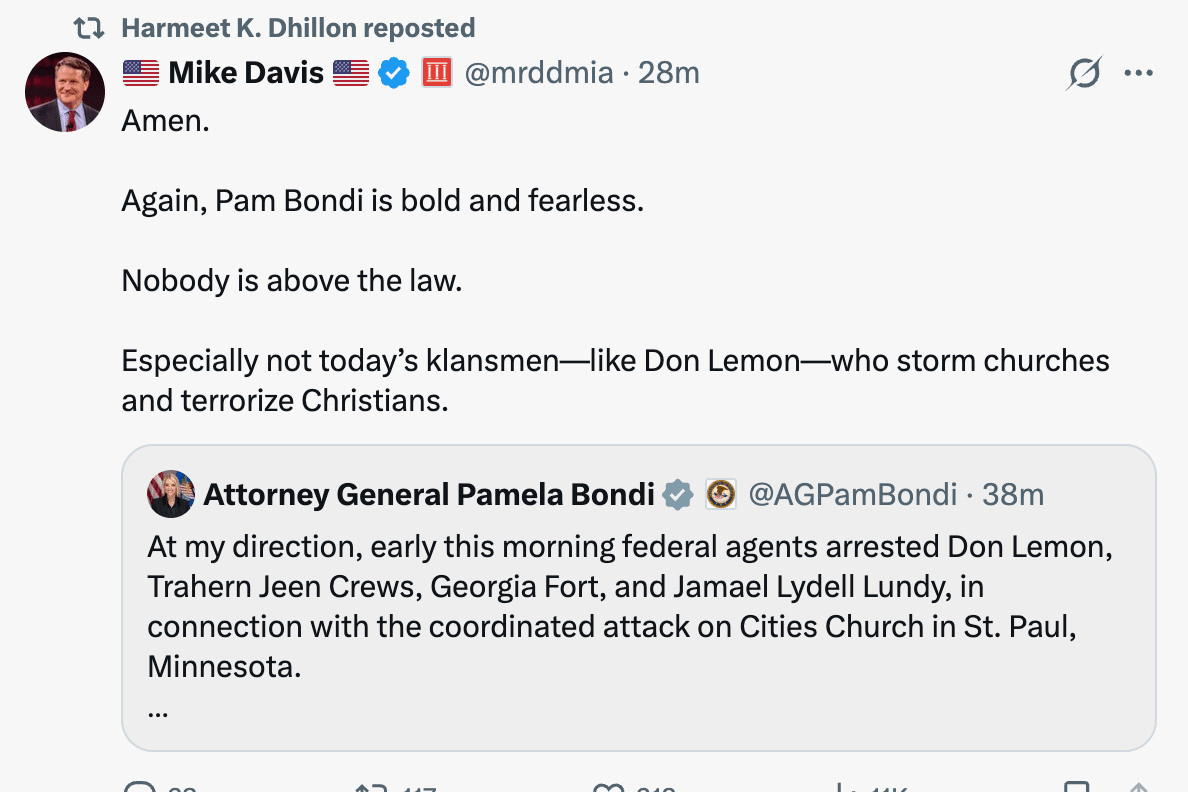
Task: Click Pamela Bondi's avatar in the quoted post
Action: (x=171, y=494)
